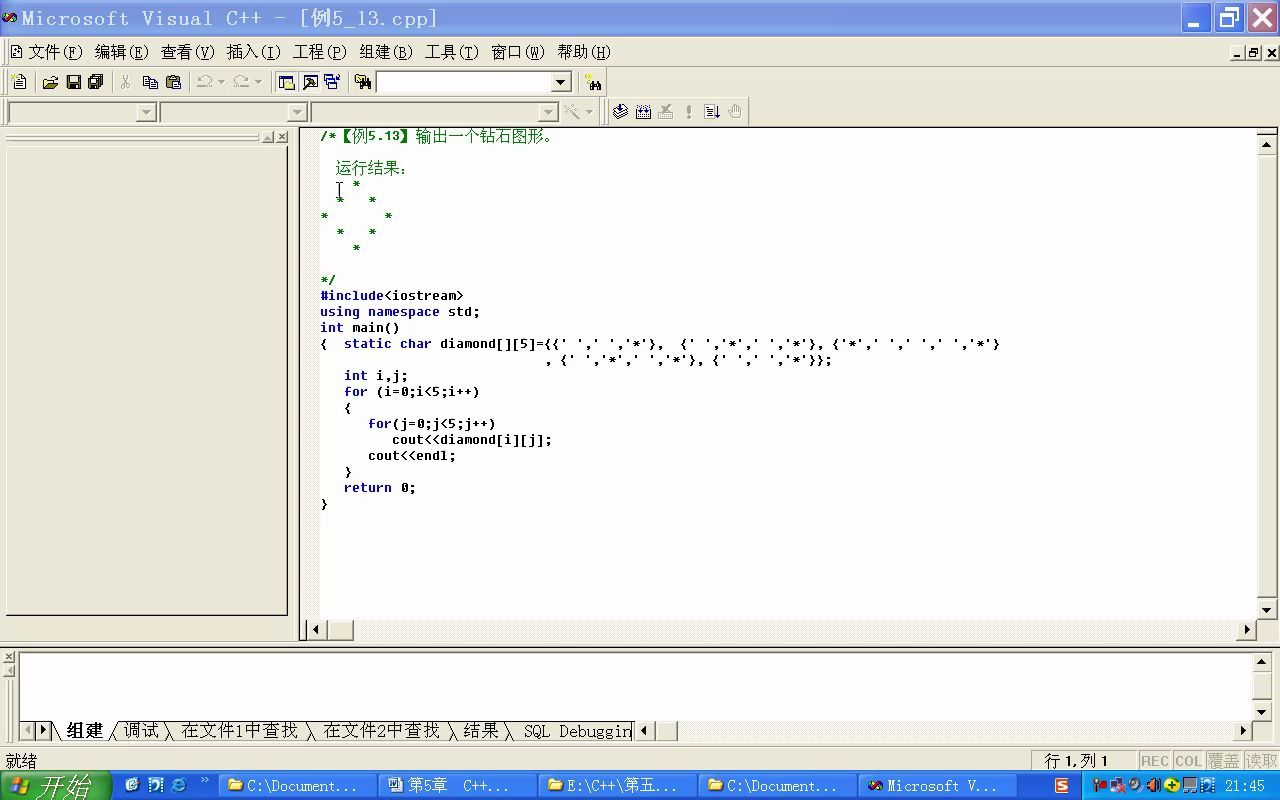This screenshot has width=1280, height=800.
Task: Run the program with the Execute icon
Action: click(689, 111)
